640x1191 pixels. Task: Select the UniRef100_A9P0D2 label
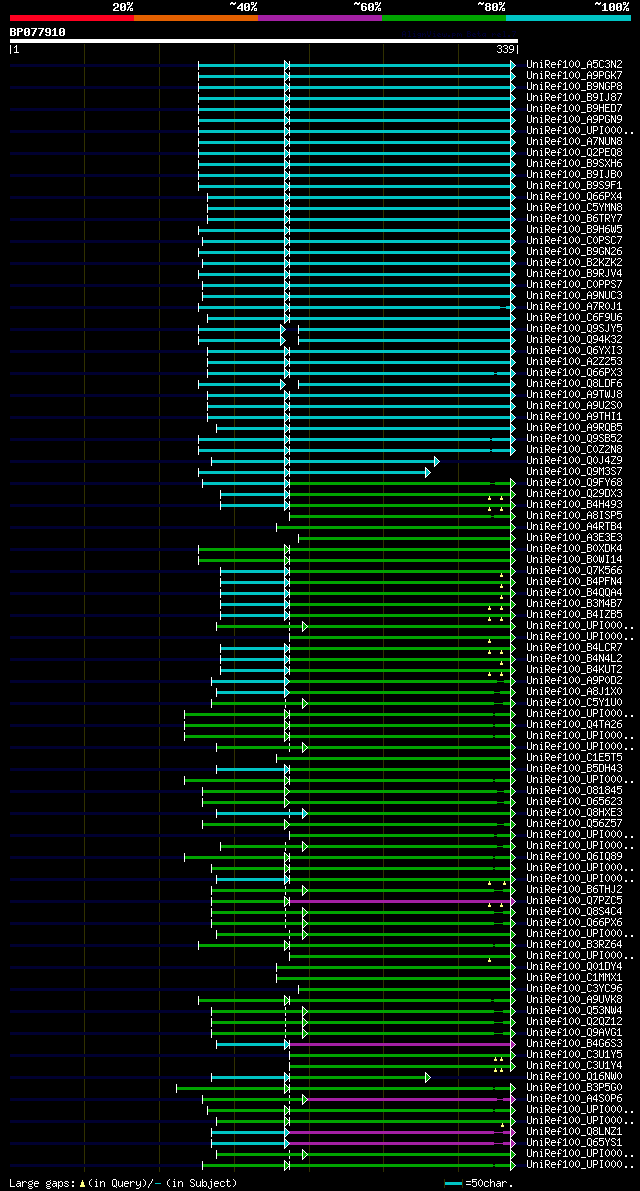574,681
